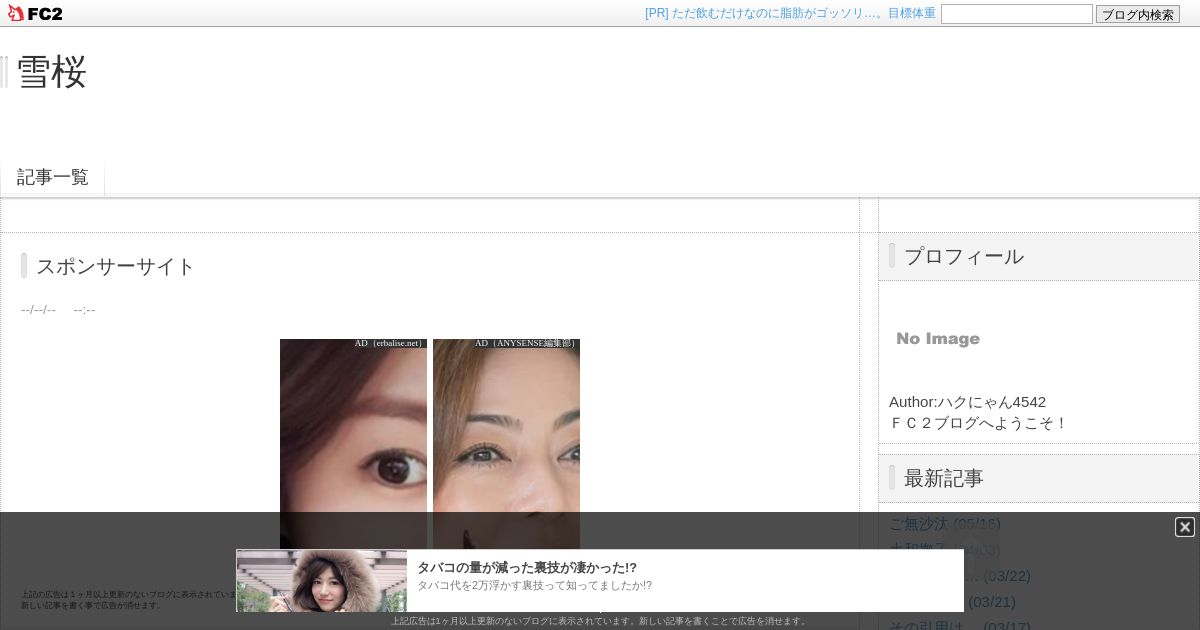Open the 雪桜 blog title link
The width and height of the screenshot is (1200, 630).
coord(52,72)
